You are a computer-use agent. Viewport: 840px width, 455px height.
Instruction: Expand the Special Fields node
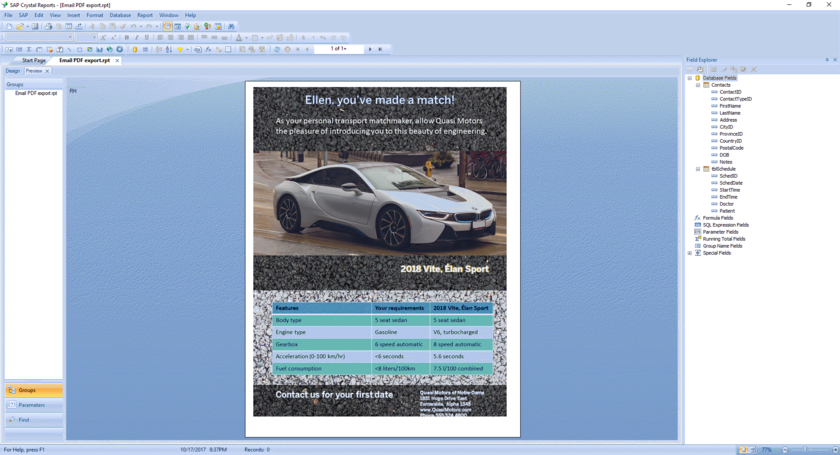point(690,253)
